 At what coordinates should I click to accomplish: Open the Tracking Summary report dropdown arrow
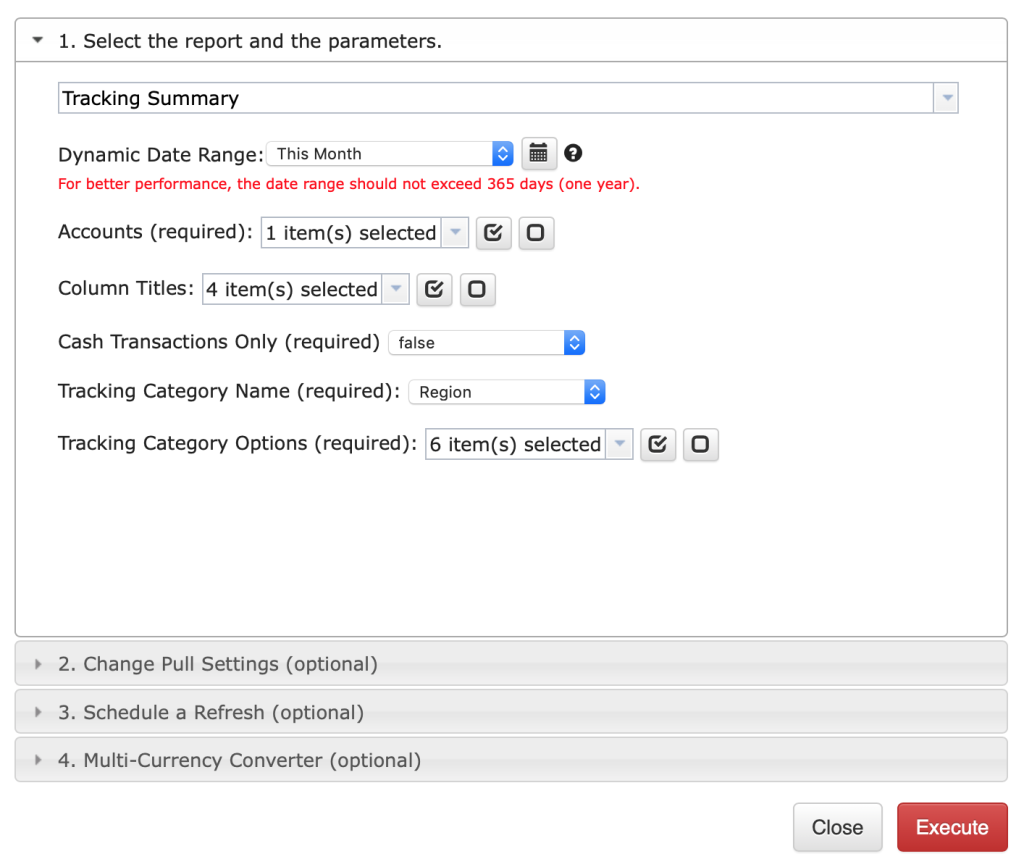click(x=946, y=98)
